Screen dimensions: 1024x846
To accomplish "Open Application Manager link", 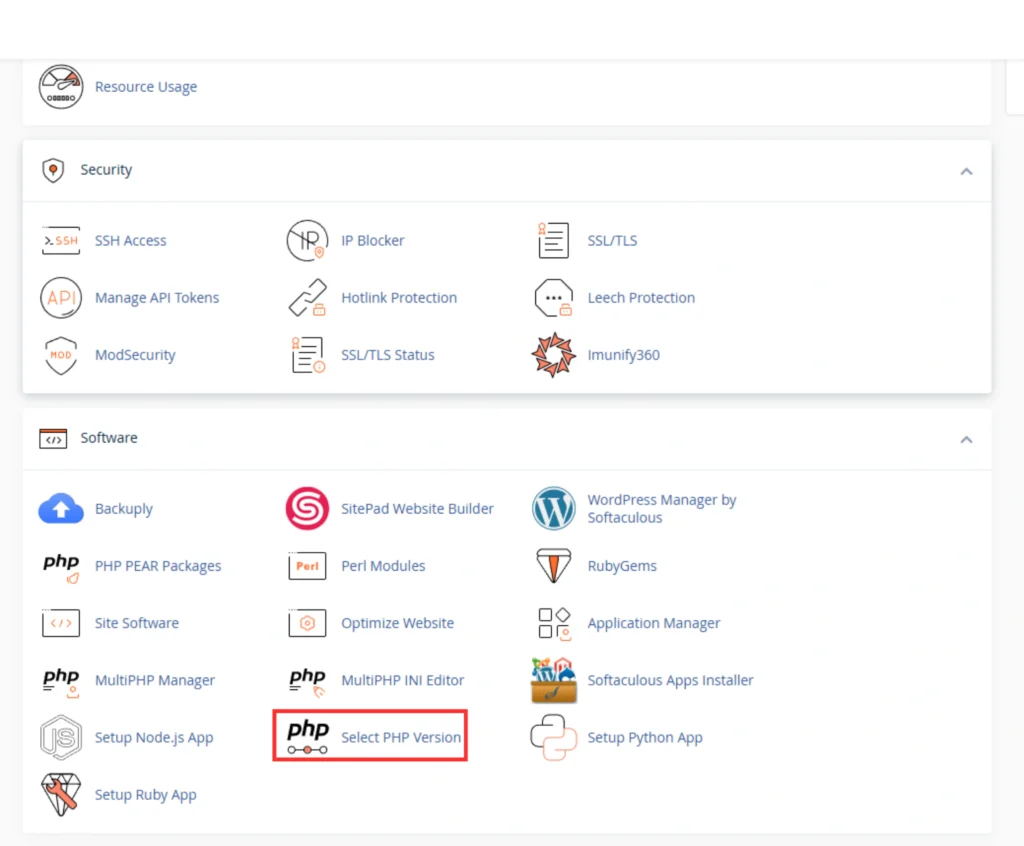I will (x=654, y=623).
